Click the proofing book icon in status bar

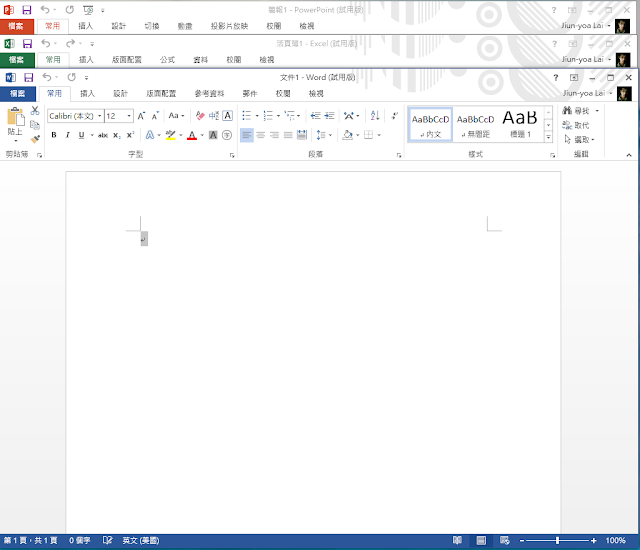click(107, 540)
